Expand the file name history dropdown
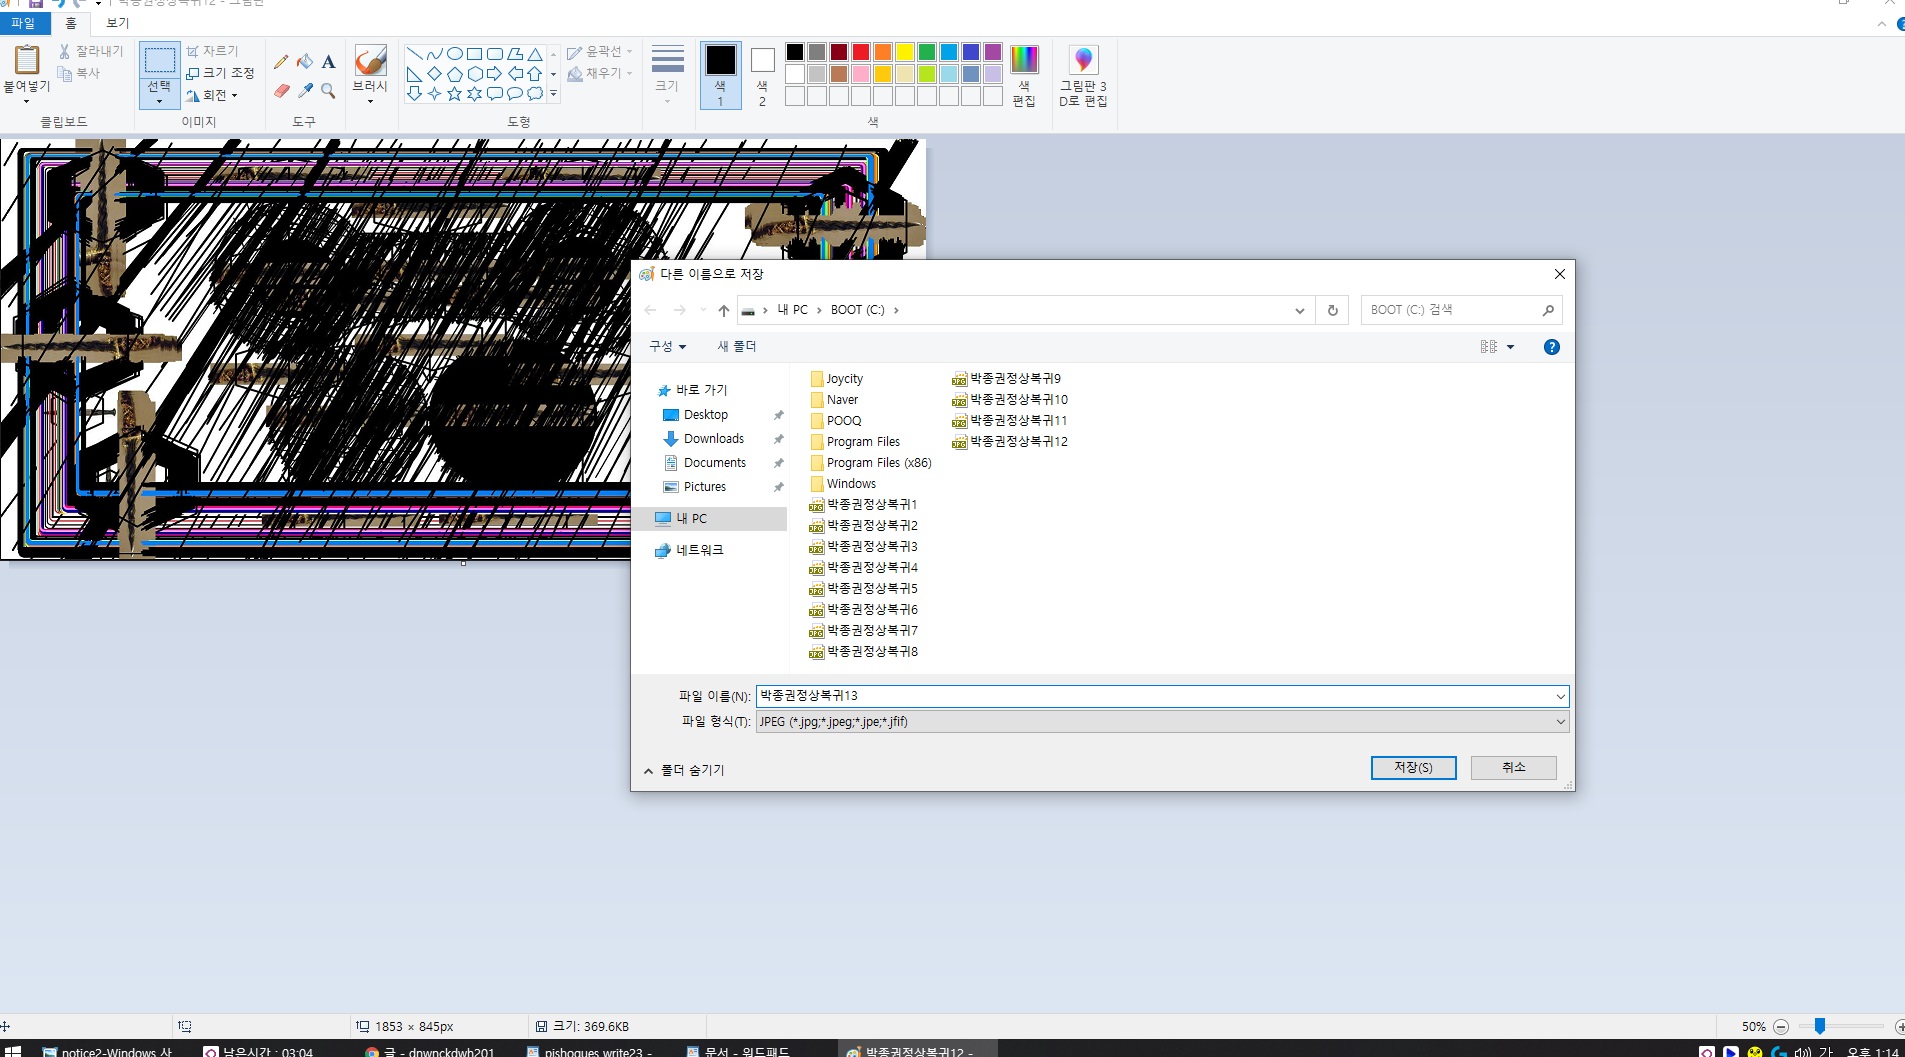This screenshot has height=1057, width=1905. tap(1560, 696)
